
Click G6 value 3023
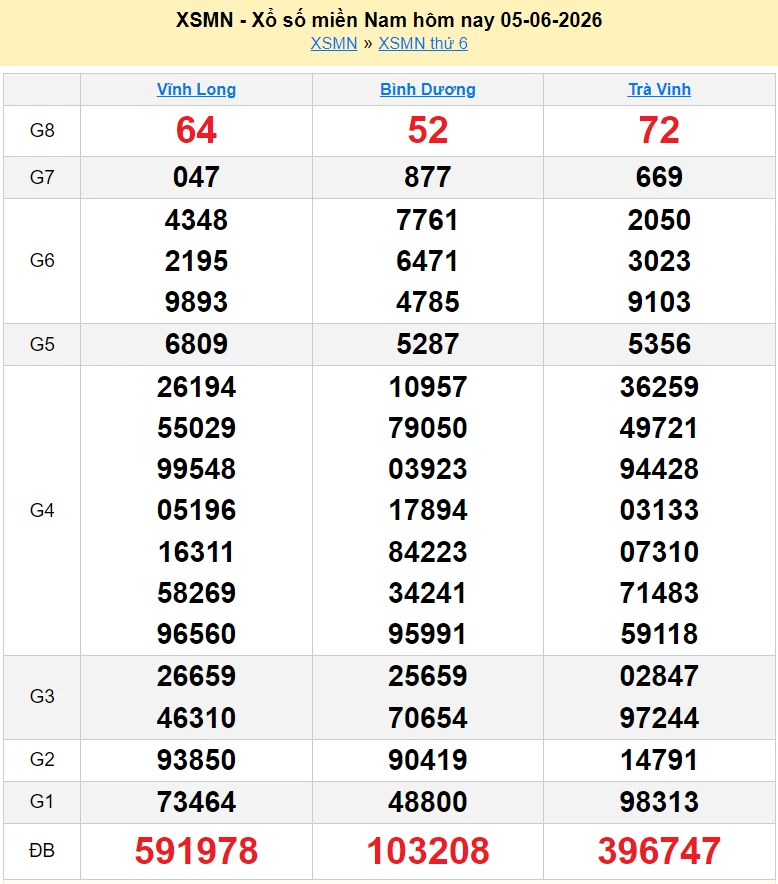pyautogui.click(x=660, y=261)
